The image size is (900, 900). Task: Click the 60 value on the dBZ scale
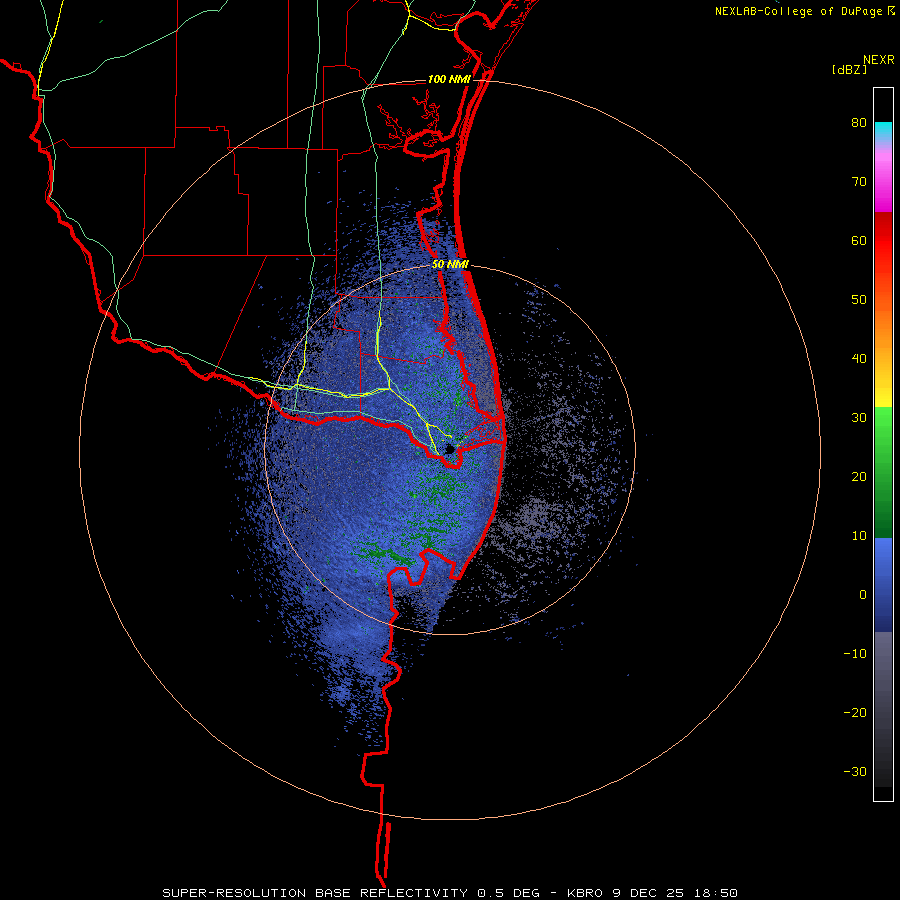(859, 240)
